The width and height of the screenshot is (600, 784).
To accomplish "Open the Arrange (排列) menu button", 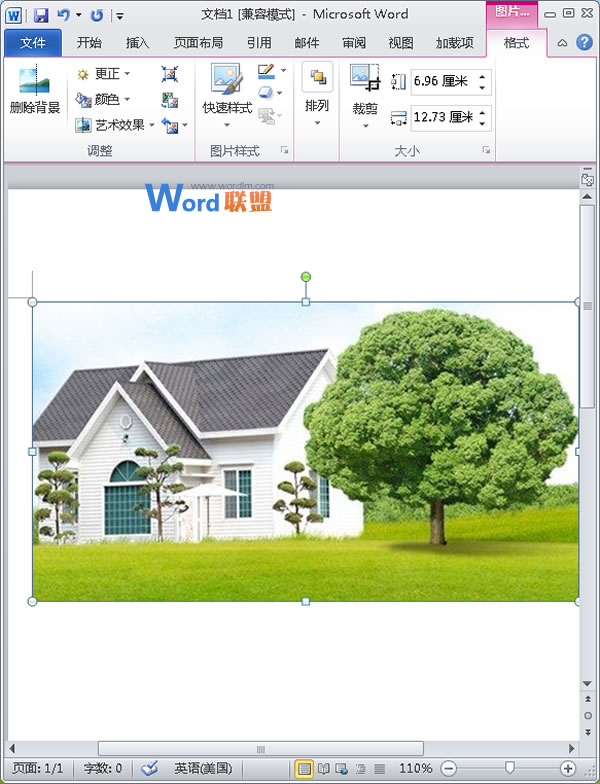I will click(317, 94).
